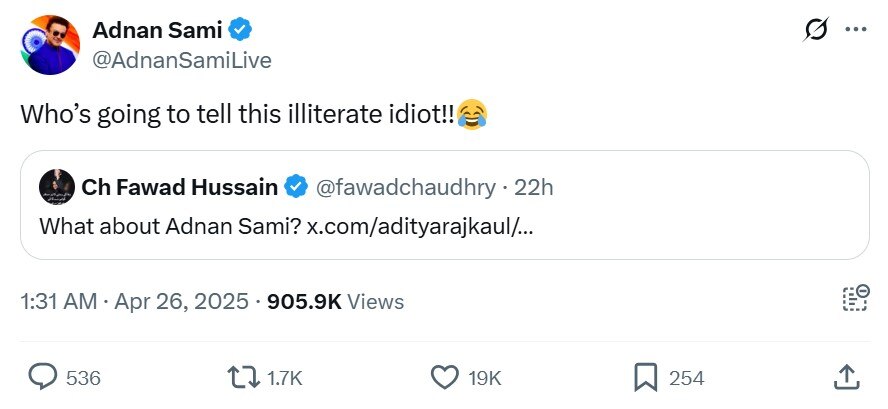888x409 pixels.
Task: Open the @AdnanSamiLive handle link
Action: [x=181, y=60]
